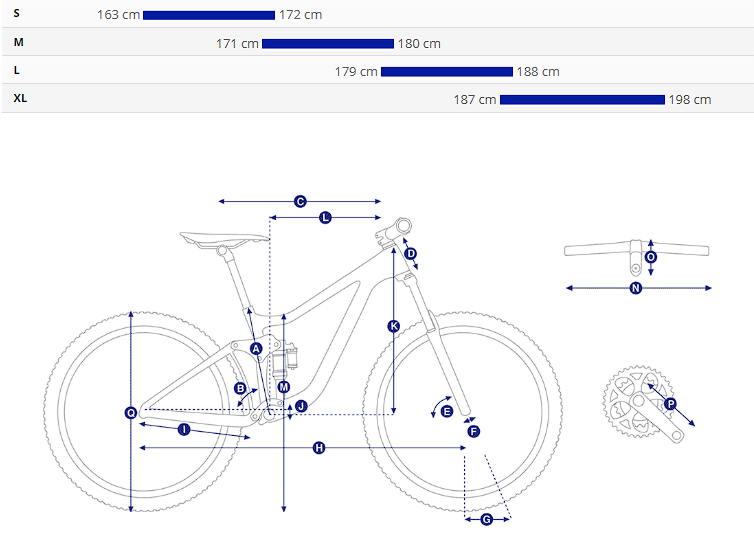Image resolution: width=754 pixels, height=560 pixels.
Task: Select the L reach marker
Action: click(x=325, y=217)
